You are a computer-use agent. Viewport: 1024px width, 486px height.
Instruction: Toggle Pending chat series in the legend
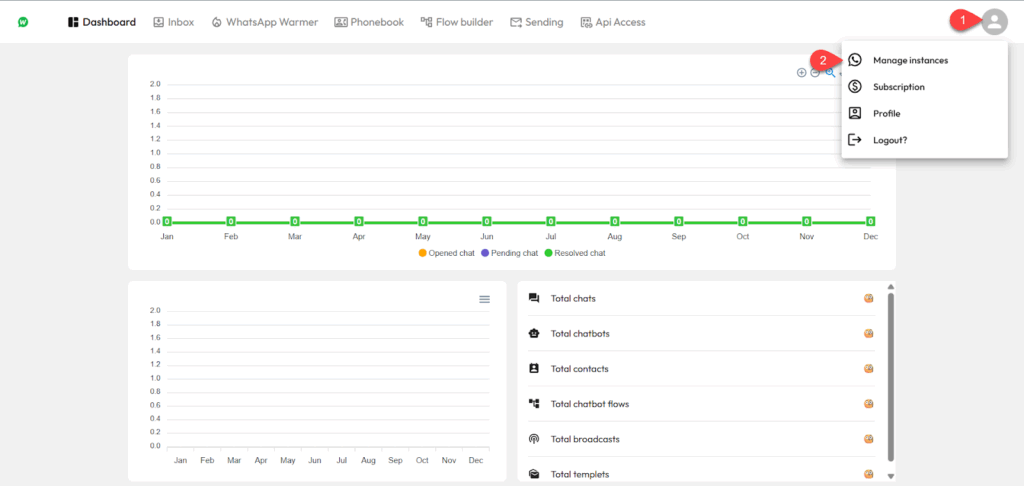coord(509,253)
